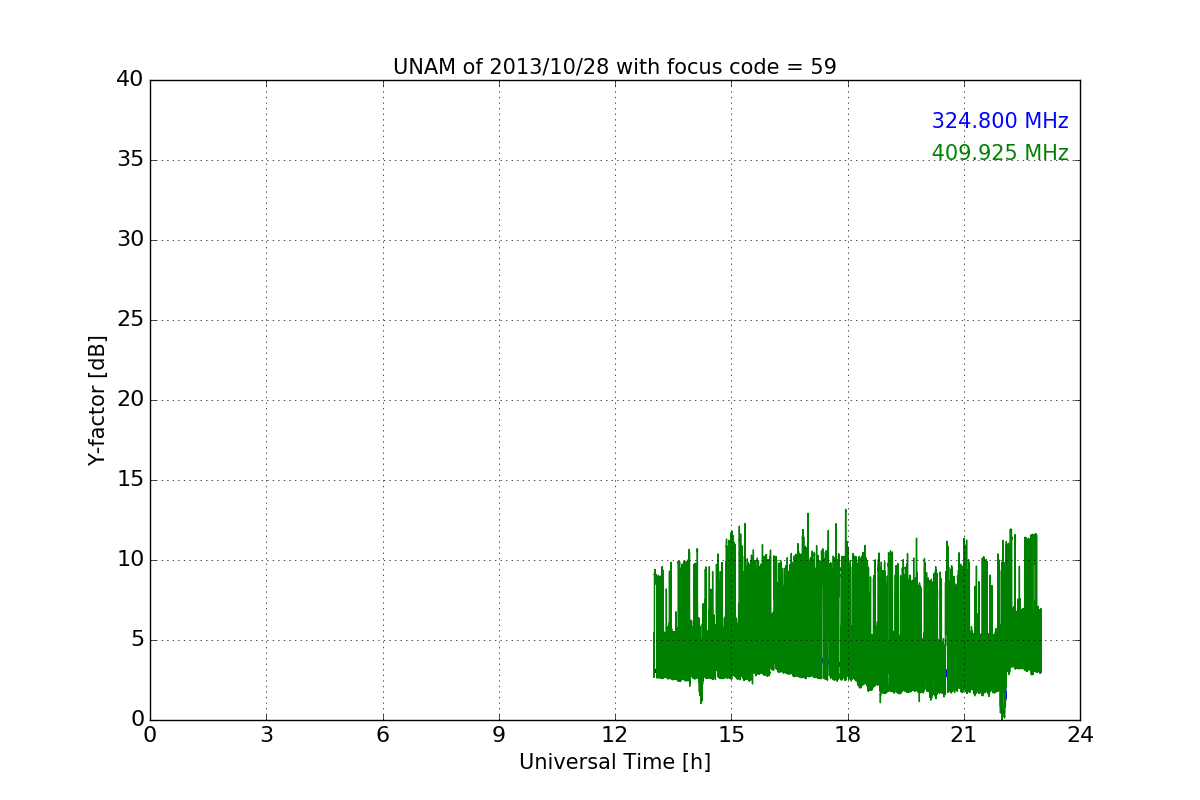Click the x-axis tick label '21'

click(x=964, y=735)
